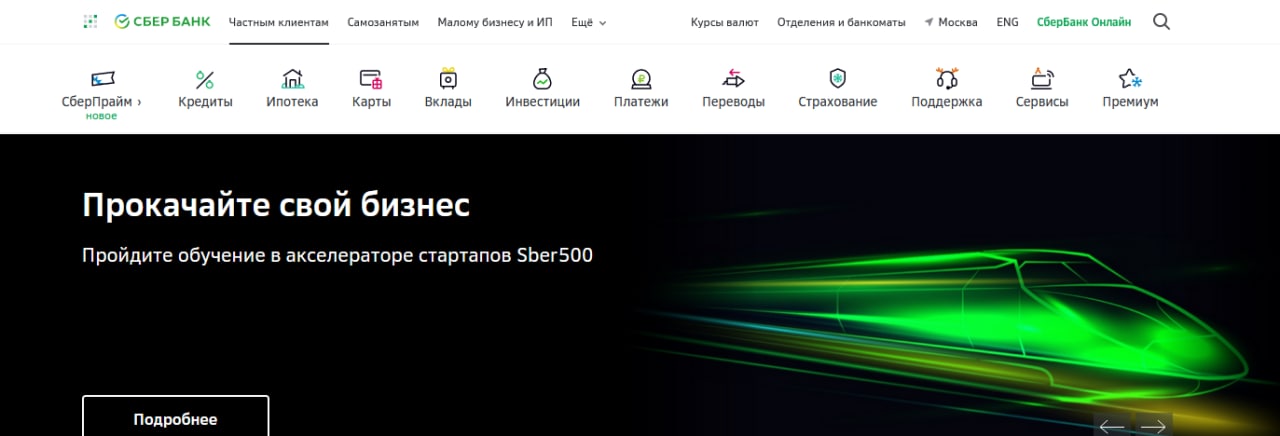
Task: Click the Ипотека house icon
Action: click(x=292, y=79)
